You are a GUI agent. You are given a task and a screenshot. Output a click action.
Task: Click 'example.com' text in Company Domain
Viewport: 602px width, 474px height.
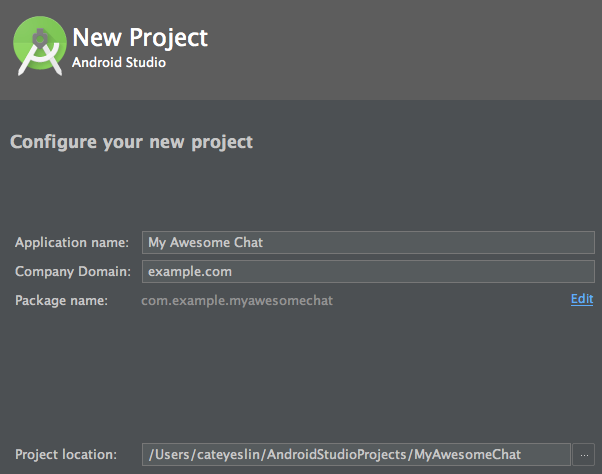point(190,272)
